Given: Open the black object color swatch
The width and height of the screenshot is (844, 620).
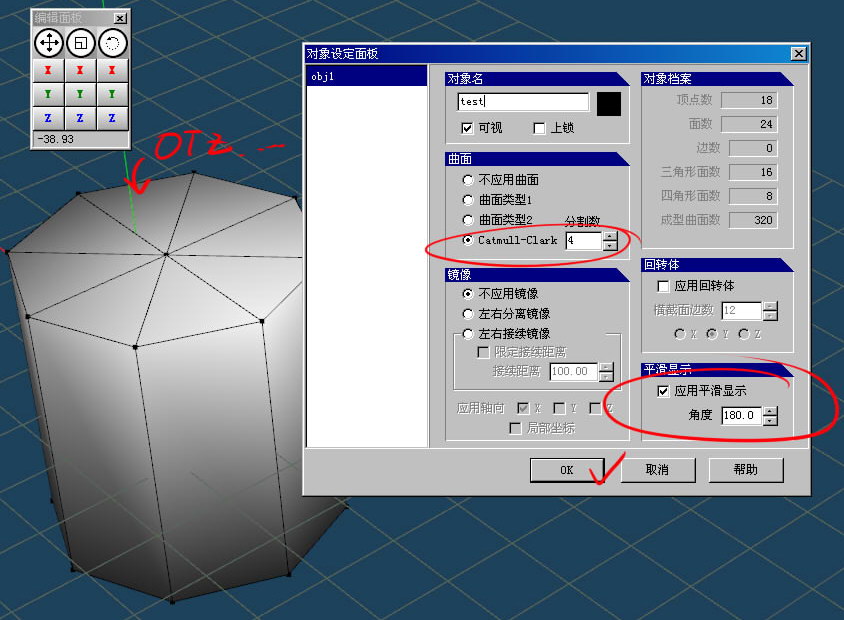Looking at the screenshot, I should tap(609, 104).
